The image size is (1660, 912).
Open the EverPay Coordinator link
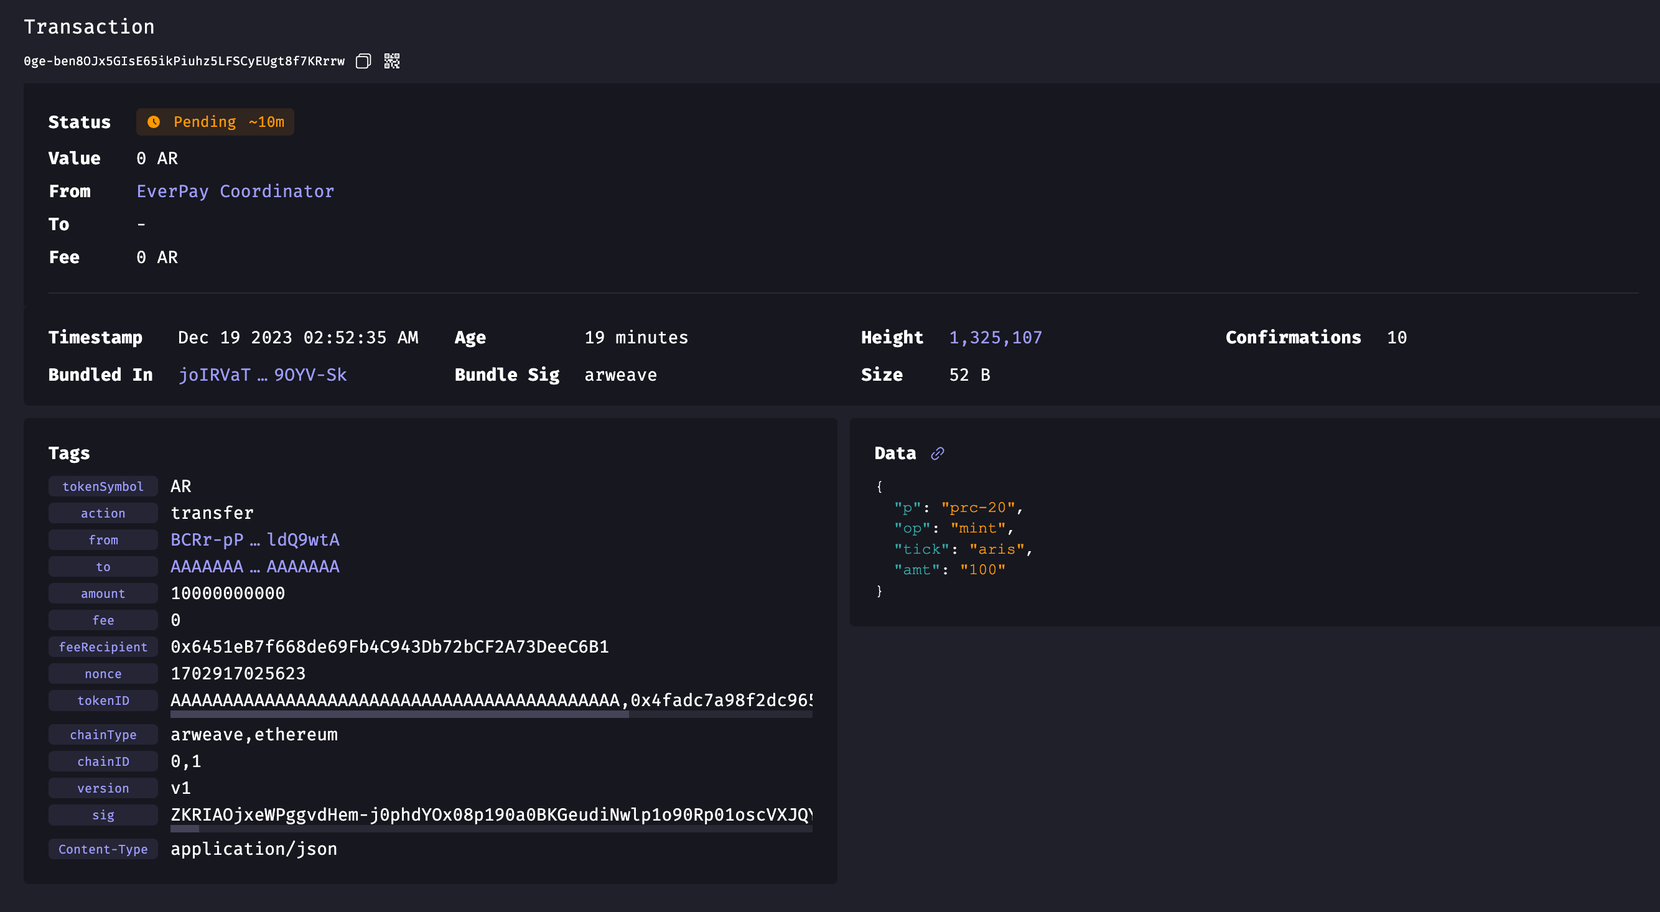coord(235,191)
